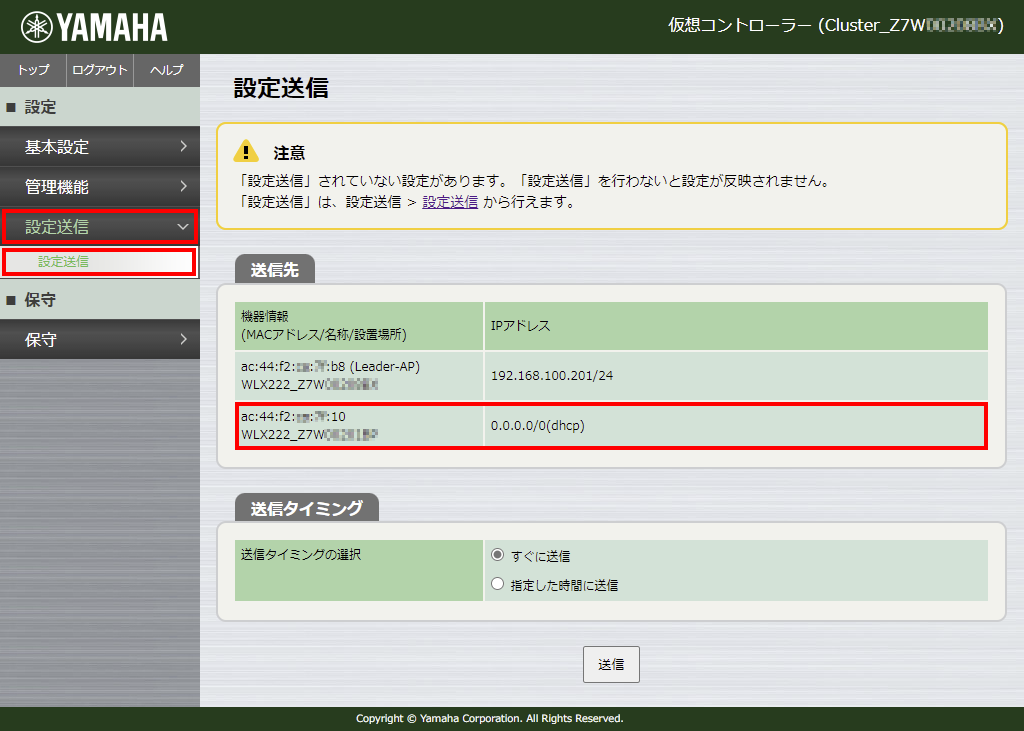This screenshot has width=1024, height=731.
Task: Open the ヘルプ page
Action: click(166, 70)
